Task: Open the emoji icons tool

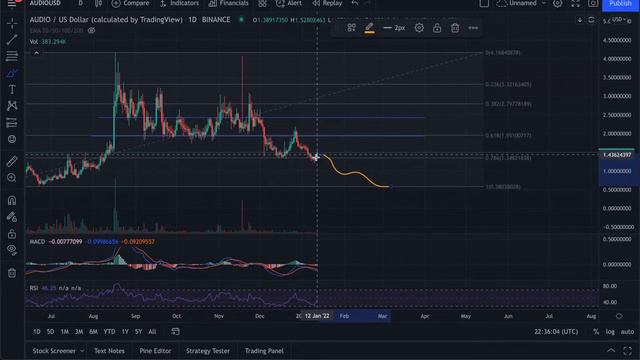Action: point(12,139)
